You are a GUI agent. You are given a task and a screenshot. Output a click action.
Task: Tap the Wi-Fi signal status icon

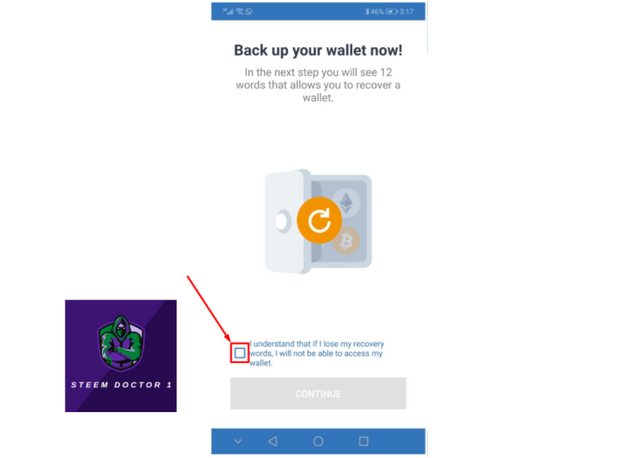pos(240,11)
